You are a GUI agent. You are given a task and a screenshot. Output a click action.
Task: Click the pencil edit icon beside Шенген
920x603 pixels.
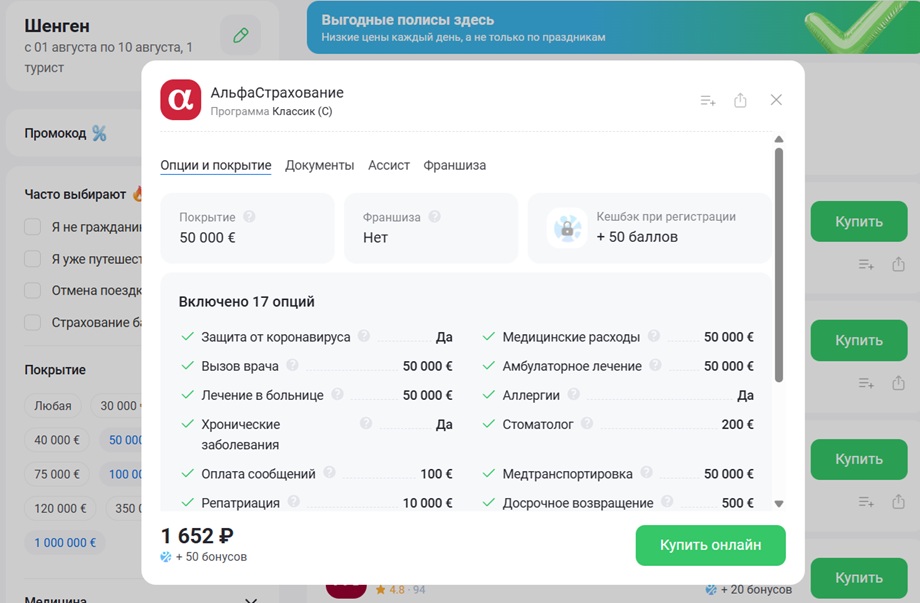[x=241, y=35]
